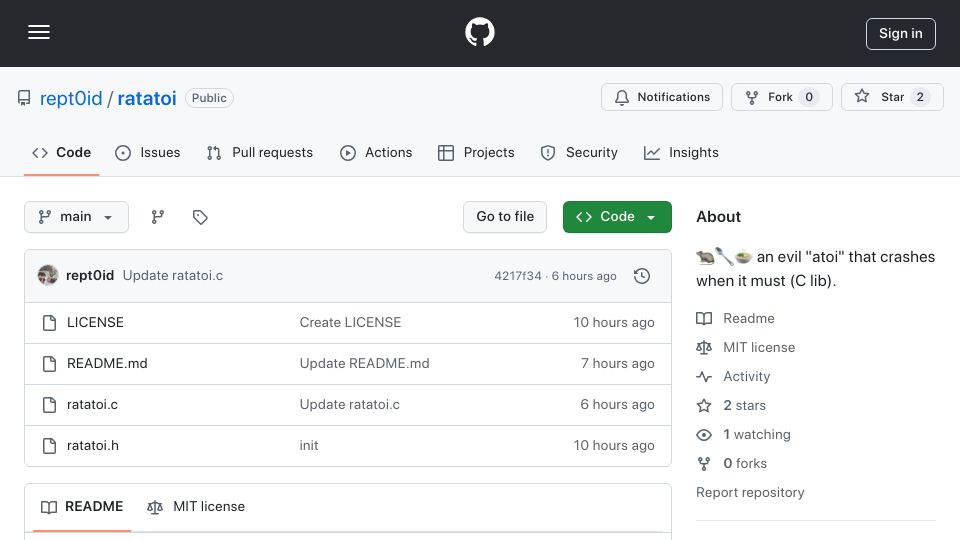Click the pulse icon beside Activity

click(x=704, y=377)
